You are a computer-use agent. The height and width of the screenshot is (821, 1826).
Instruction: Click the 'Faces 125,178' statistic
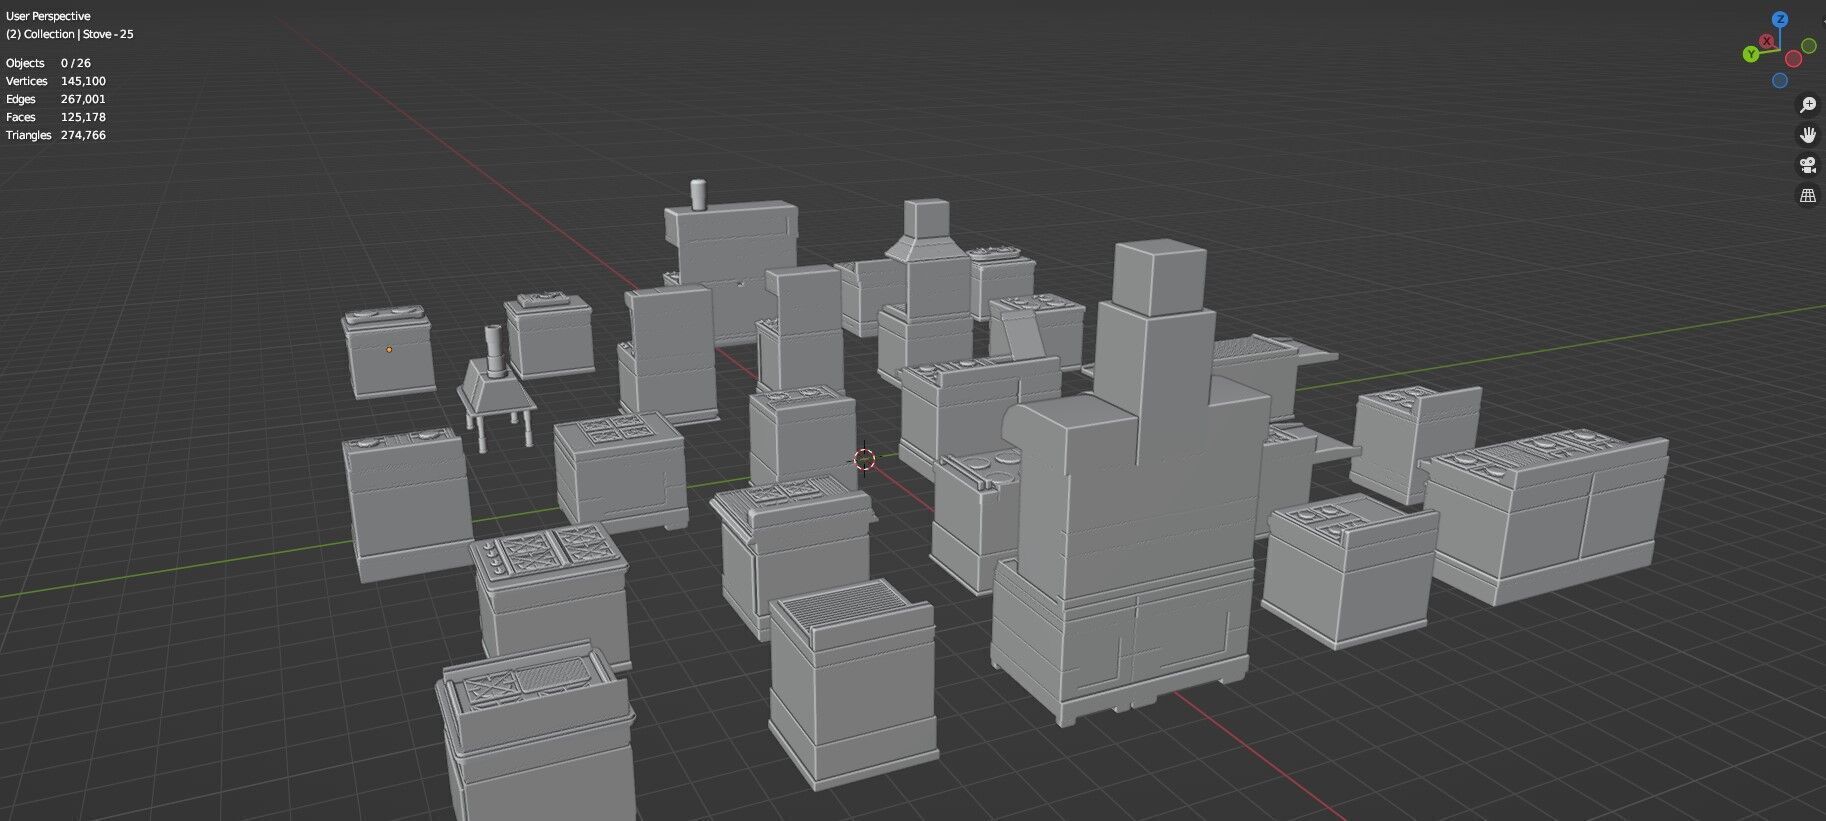click(x=56, y=117)
